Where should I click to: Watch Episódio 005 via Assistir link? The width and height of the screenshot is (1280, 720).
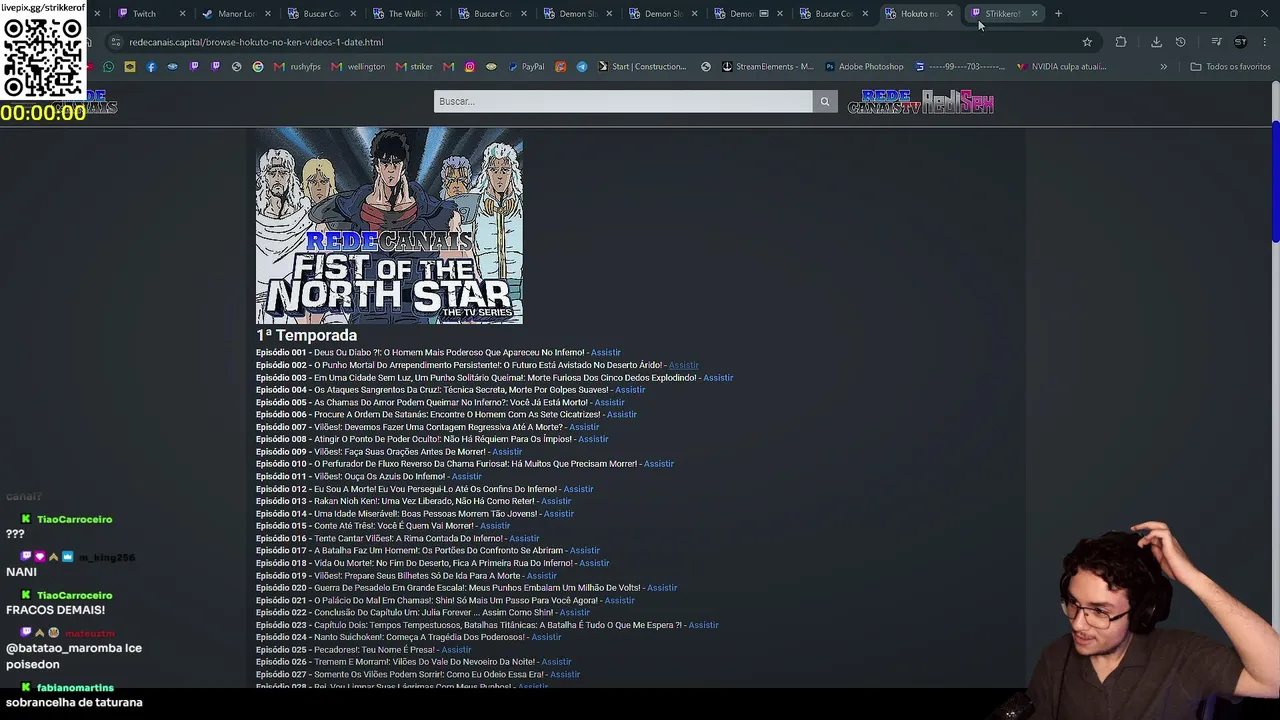[x=609, y=403]
